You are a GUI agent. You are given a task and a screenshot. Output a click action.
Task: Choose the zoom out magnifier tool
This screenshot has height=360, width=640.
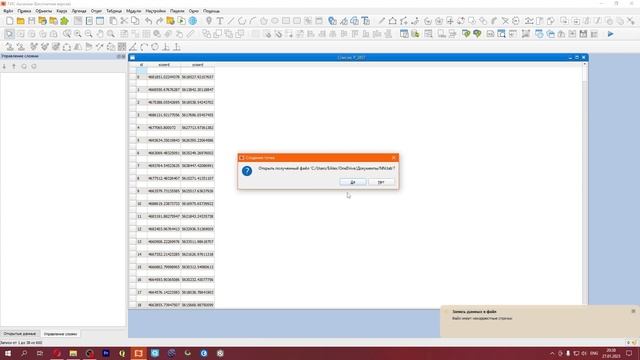pos(89,34)
